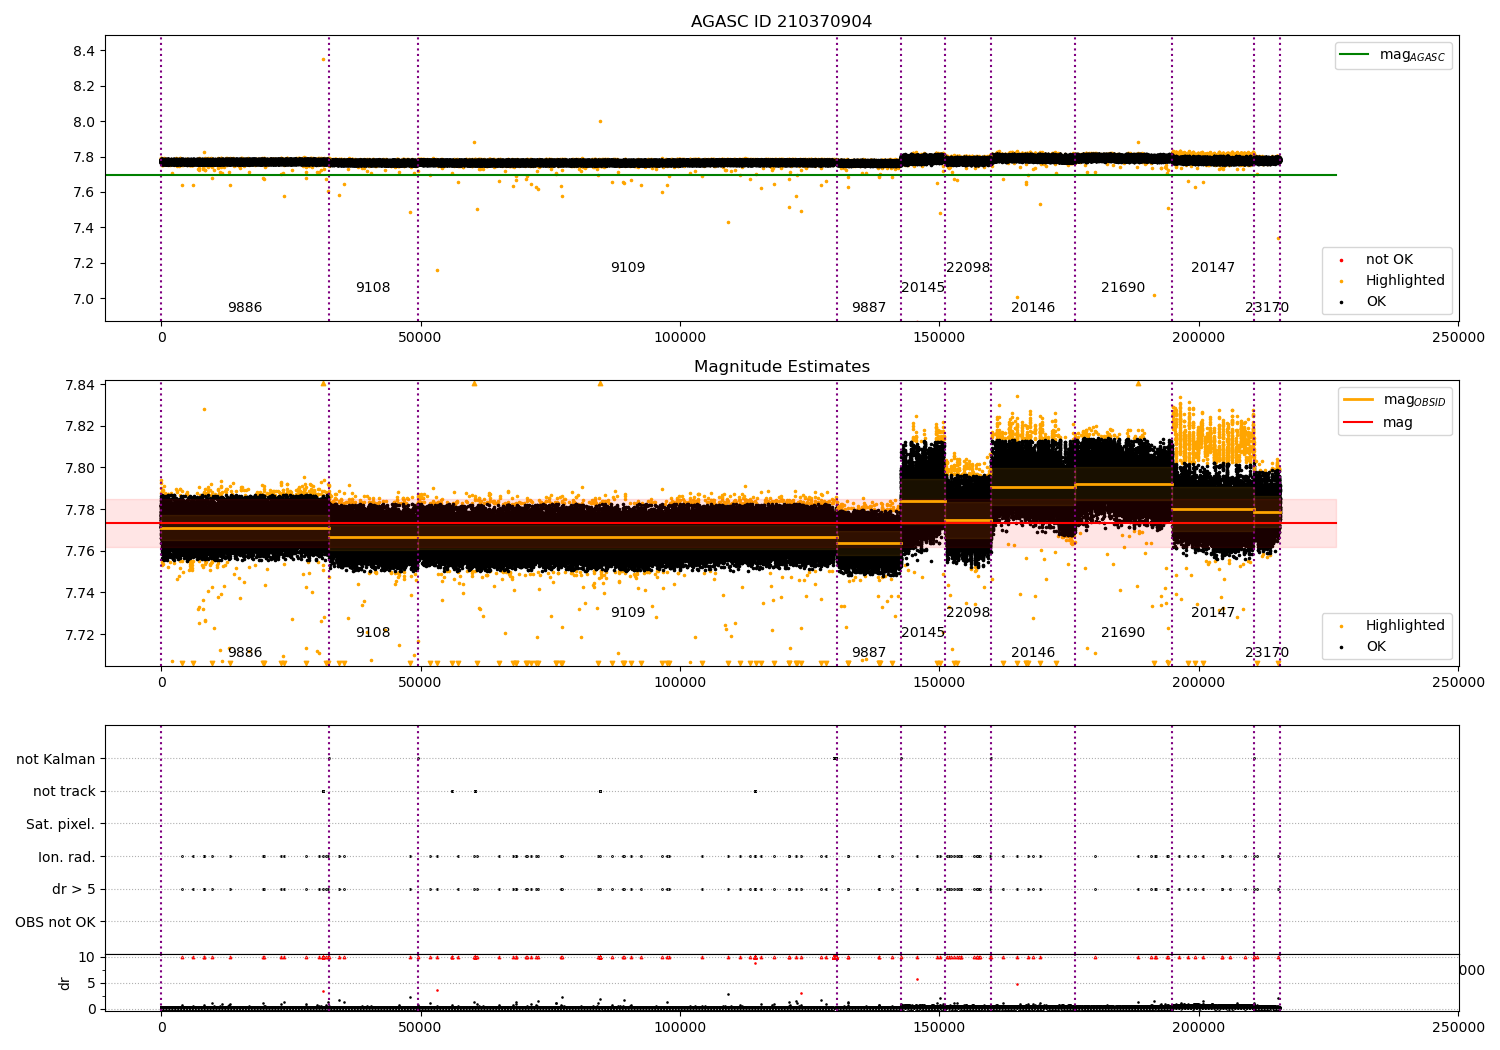Click 'Highlighted' legend entry in Magnitude Estimates plot

click(x=1390, y=626)
